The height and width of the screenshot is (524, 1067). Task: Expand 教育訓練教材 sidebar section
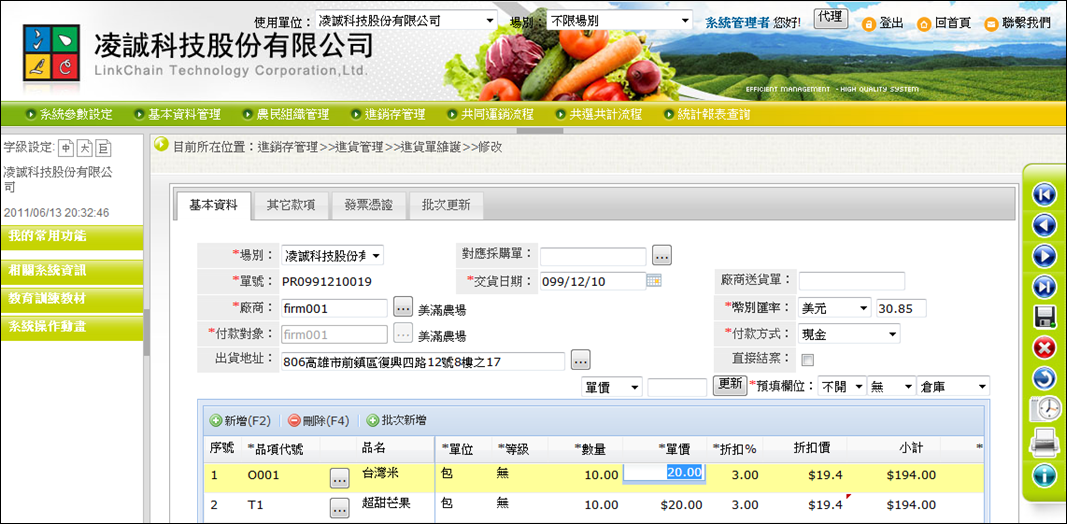click(x=71, y=299)
